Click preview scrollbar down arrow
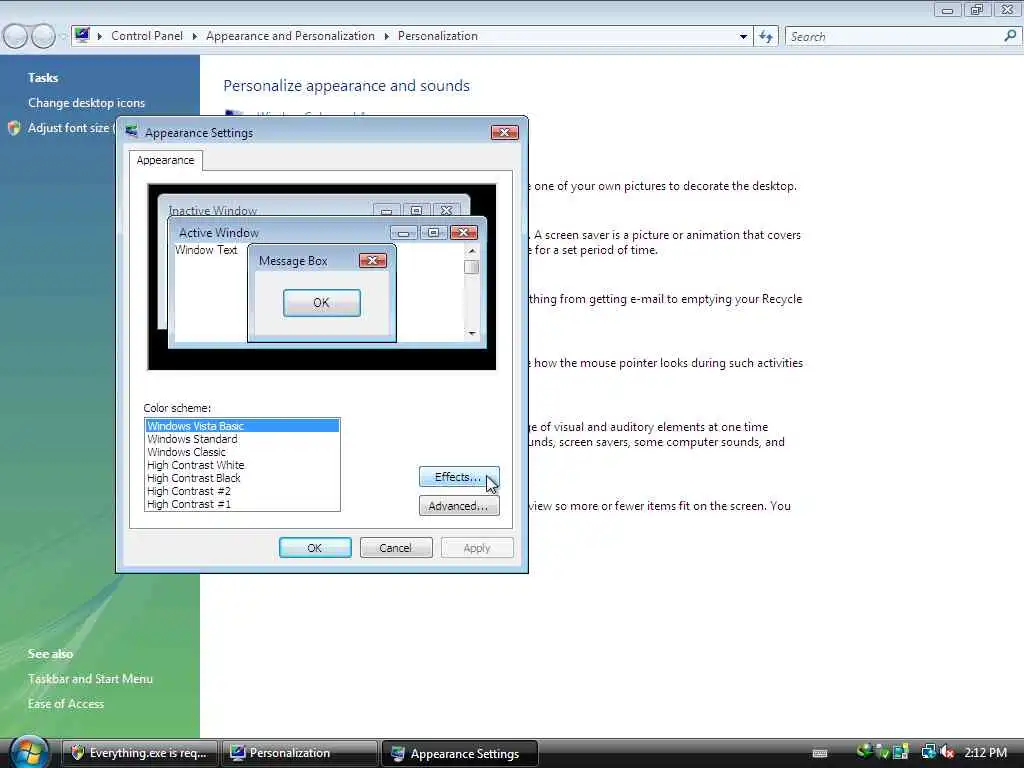Viewport: 1024px width, 768px height. pos(472,333)
